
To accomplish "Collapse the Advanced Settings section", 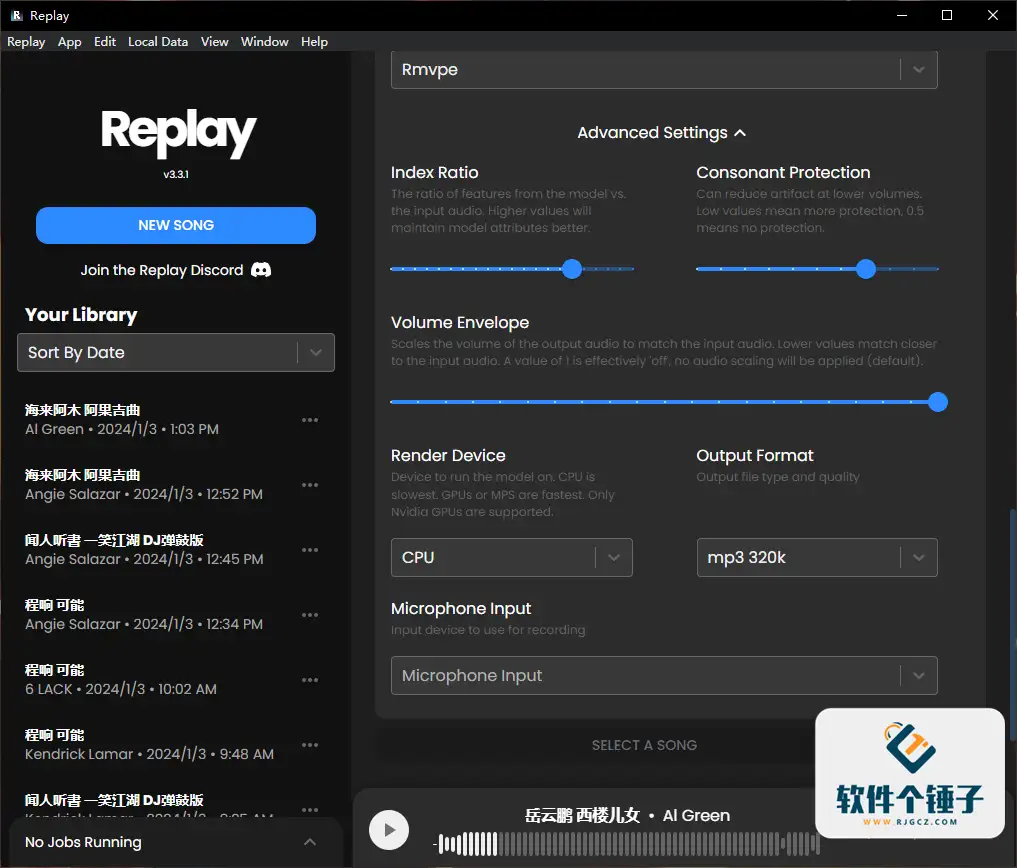I will click(x=662, y=132).
